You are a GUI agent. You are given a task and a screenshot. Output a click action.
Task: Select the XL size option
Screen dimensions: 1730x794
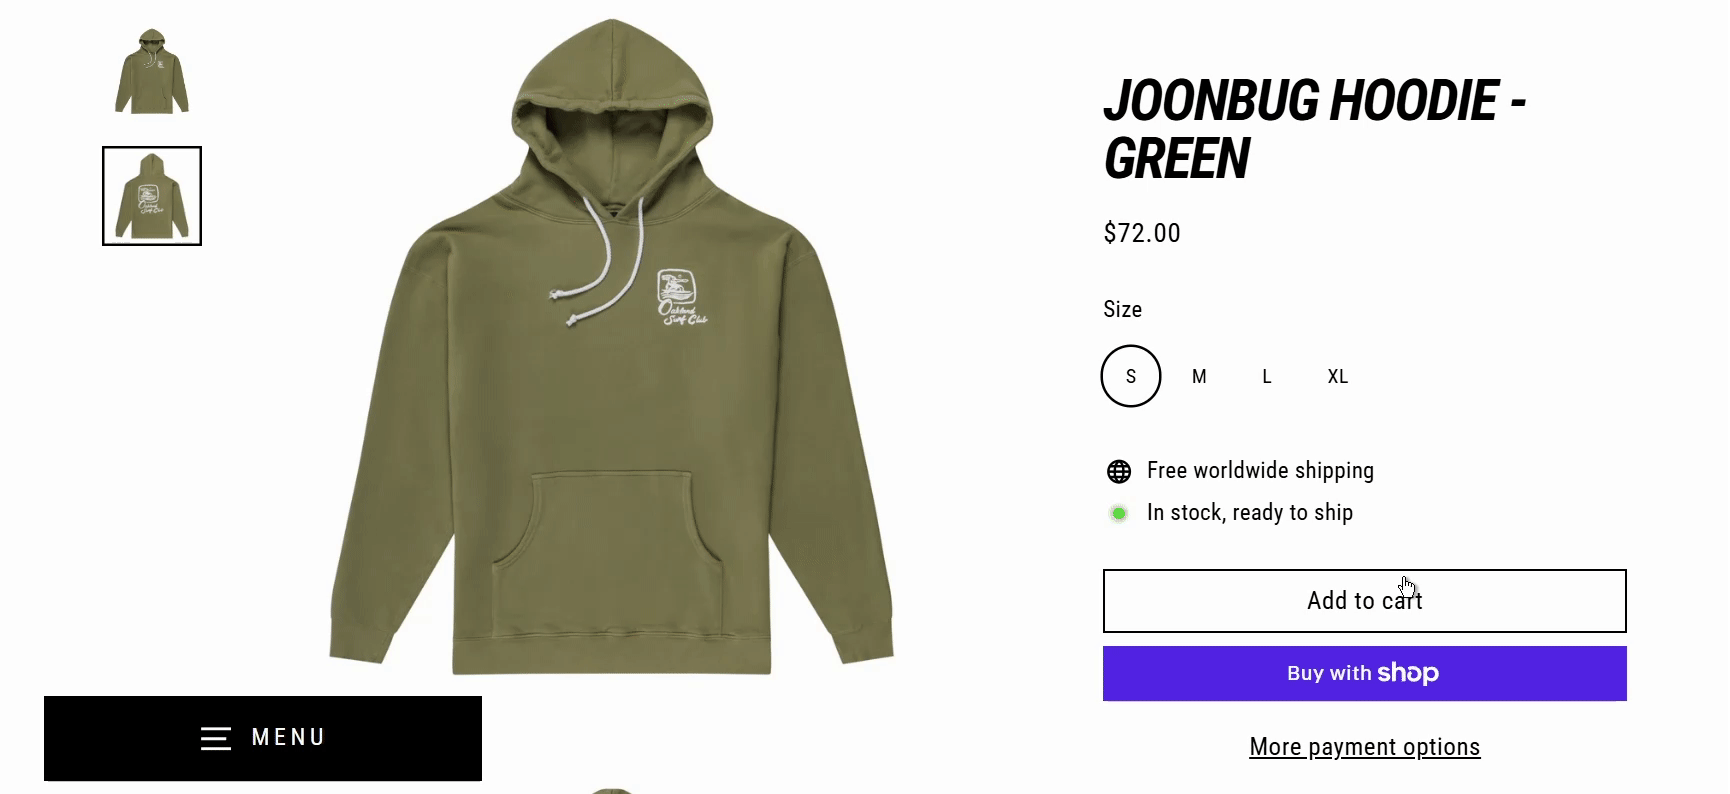[x=1337, y=376]
